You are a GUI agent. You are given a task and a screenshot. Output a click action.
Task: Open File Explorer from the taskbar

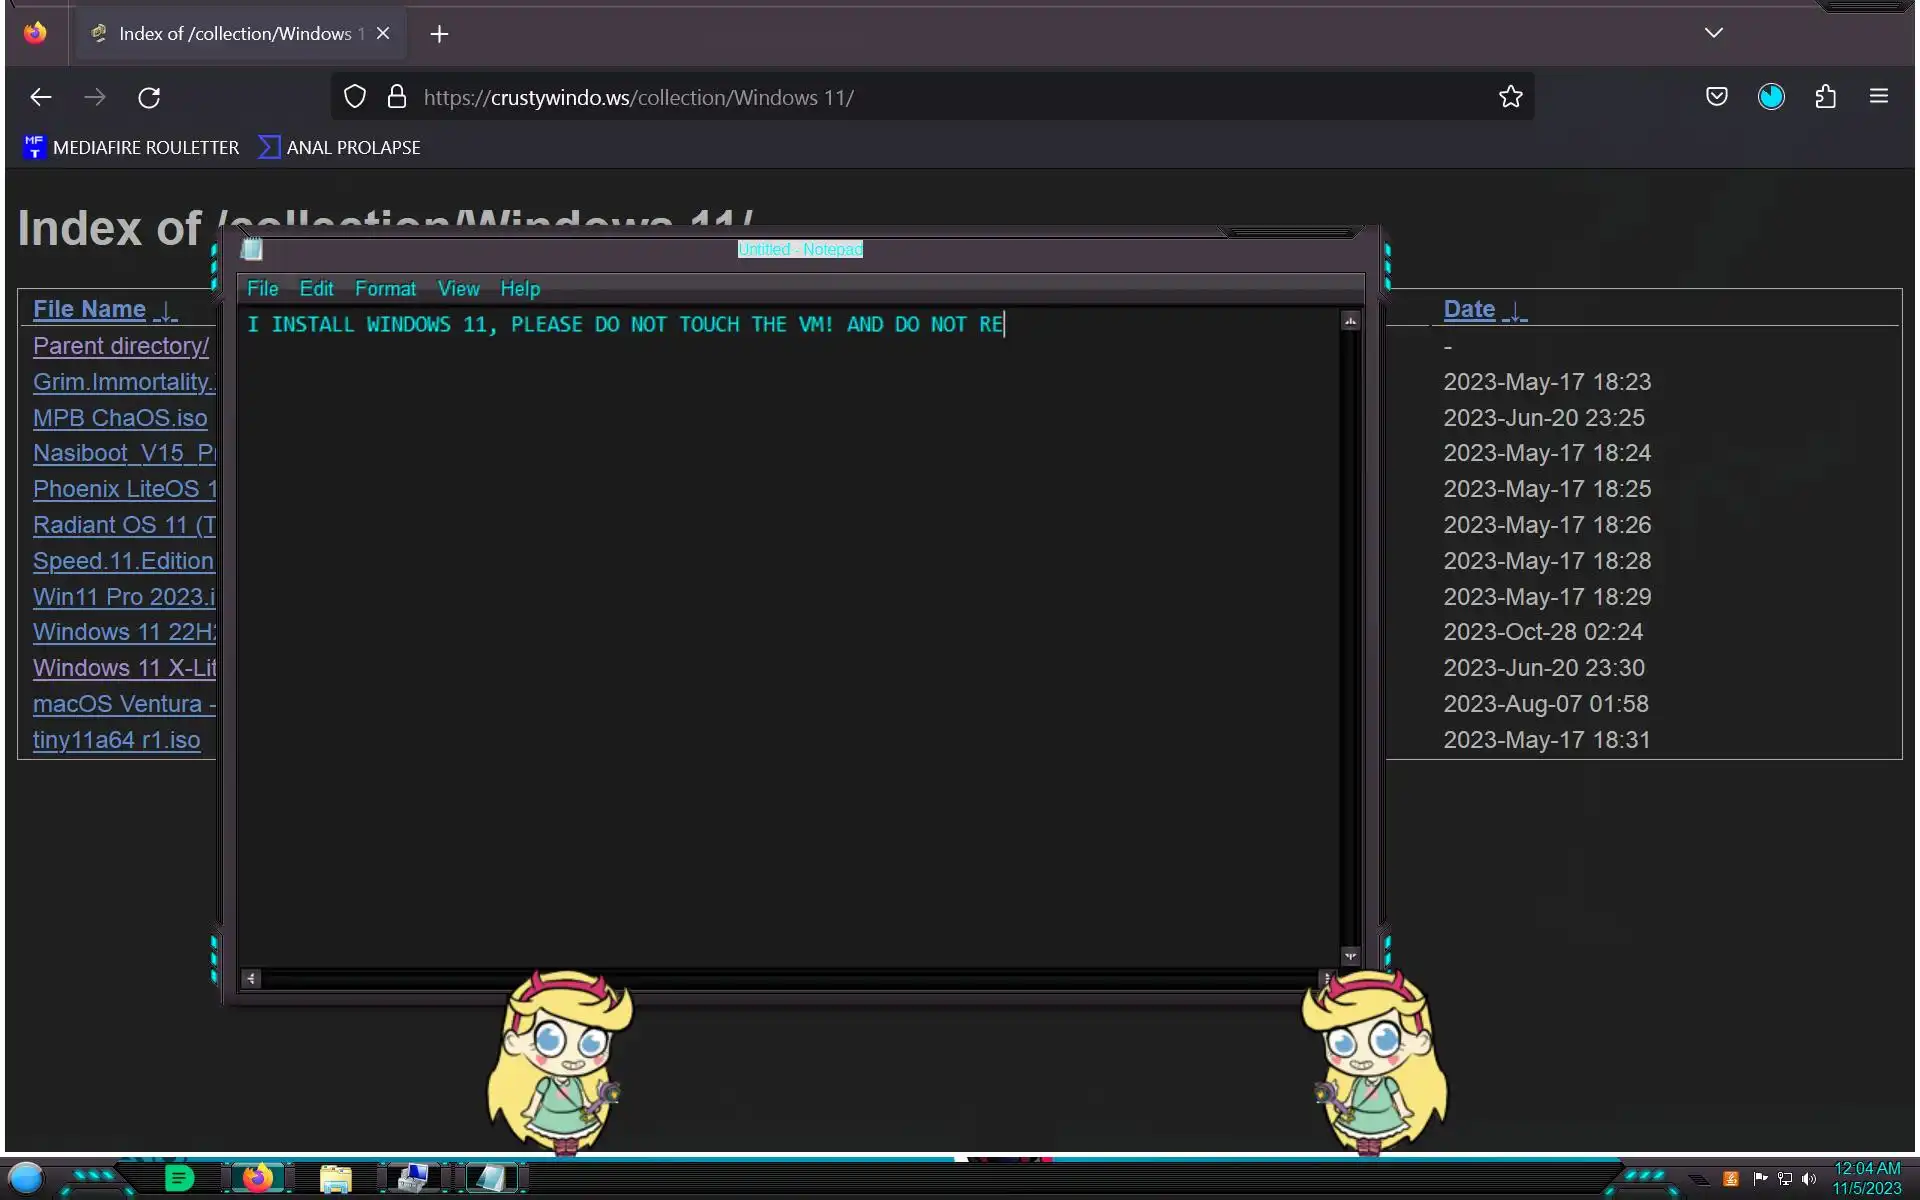[x=335, y=1179]
